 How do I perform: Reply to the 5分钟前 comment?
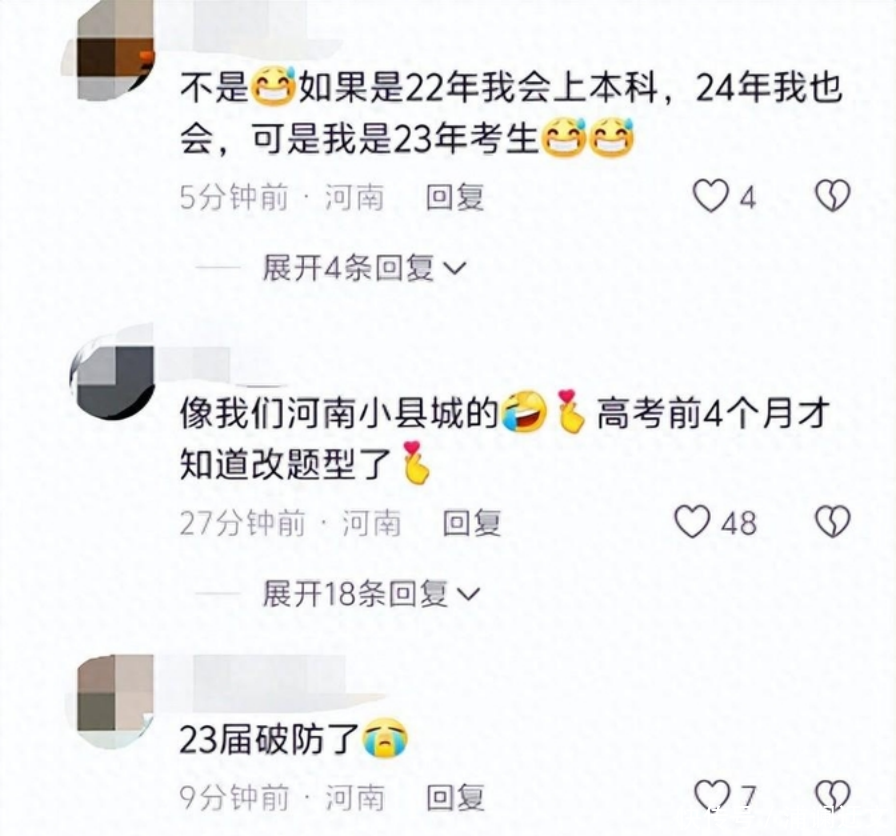(x=455, y=198)
